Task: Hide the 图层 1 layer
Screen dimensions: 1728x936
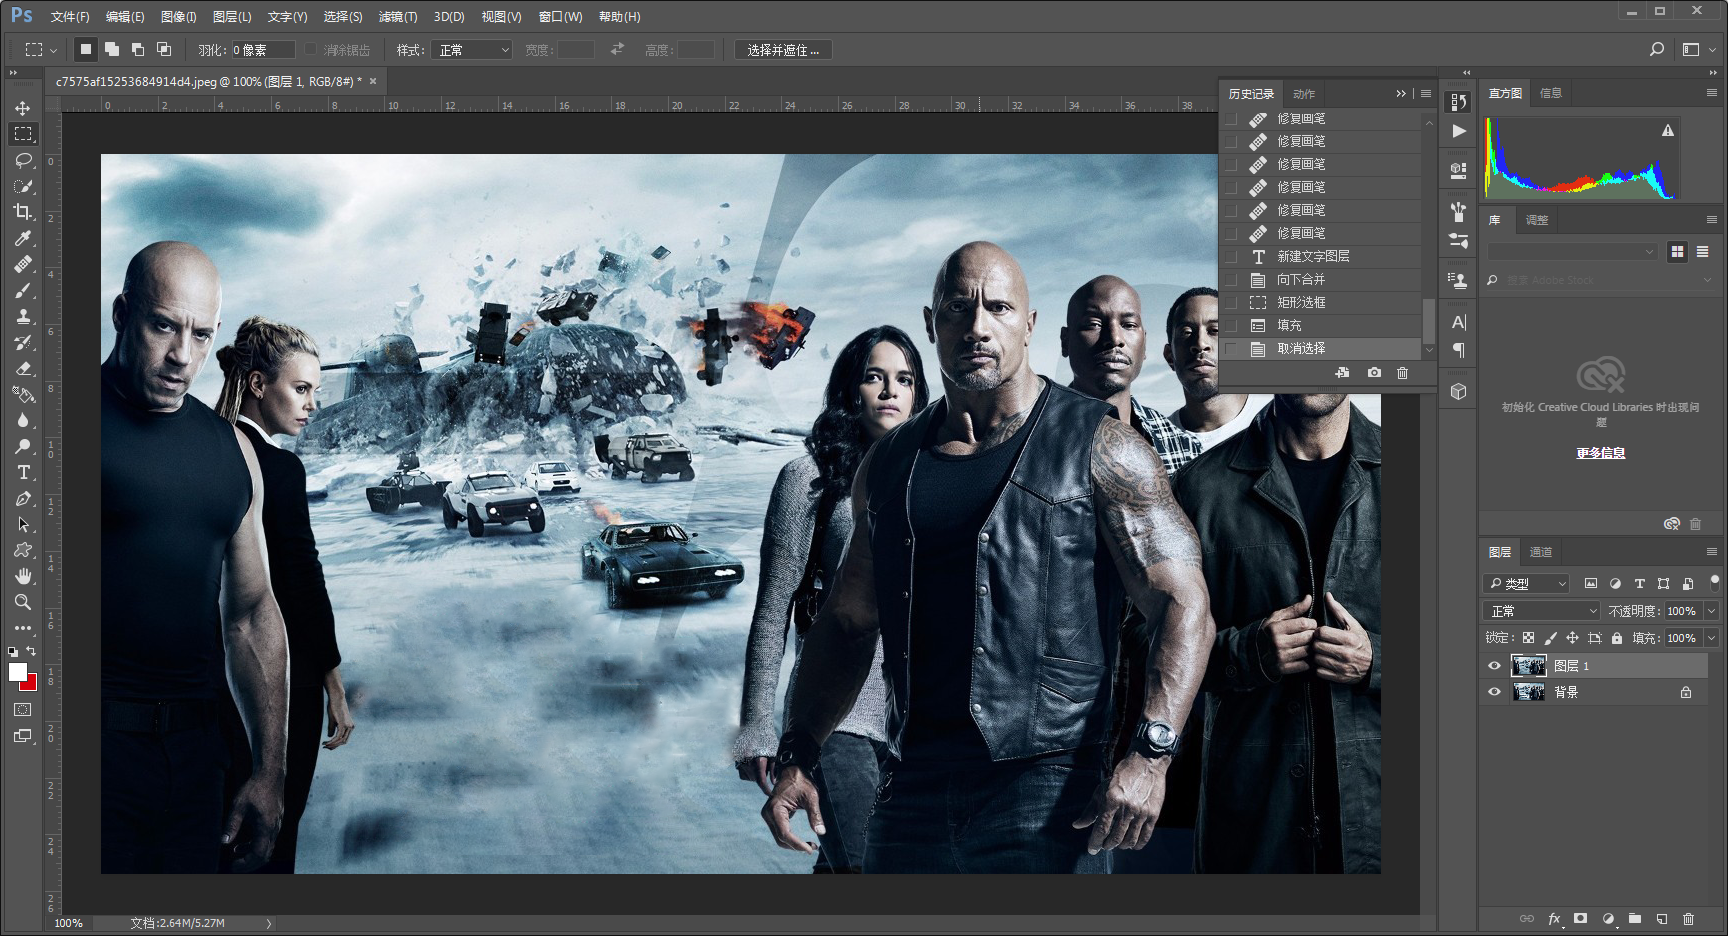Action: [x=1494, y=666]
